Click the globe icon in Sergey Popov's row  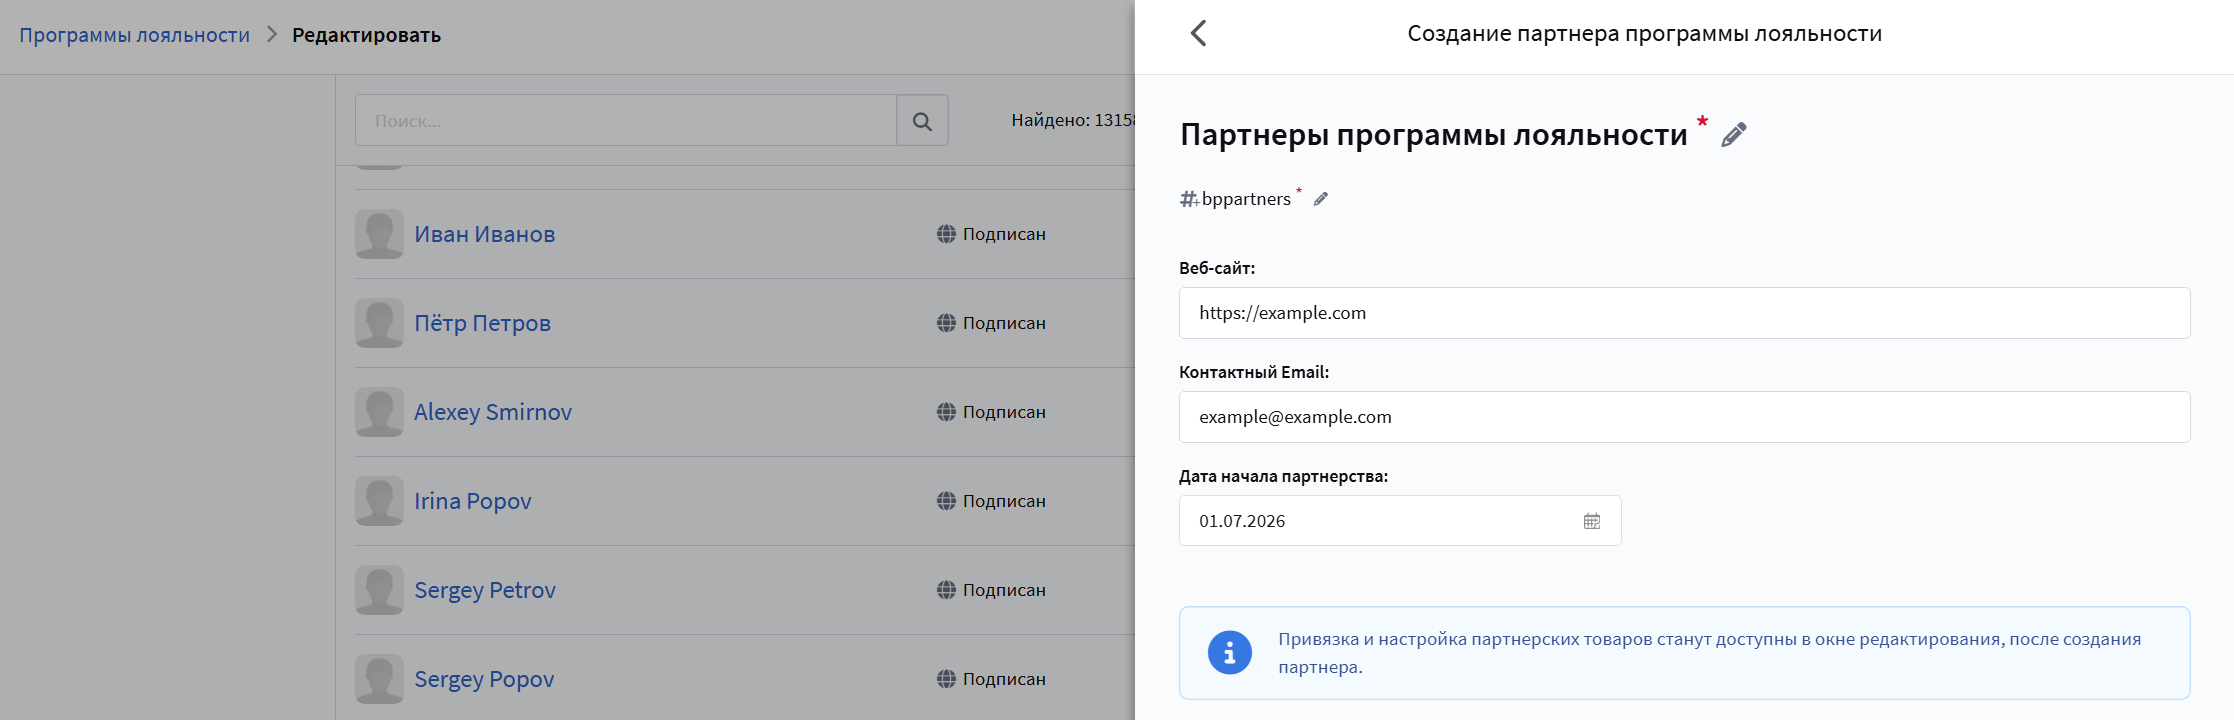[x=946, y=679]
